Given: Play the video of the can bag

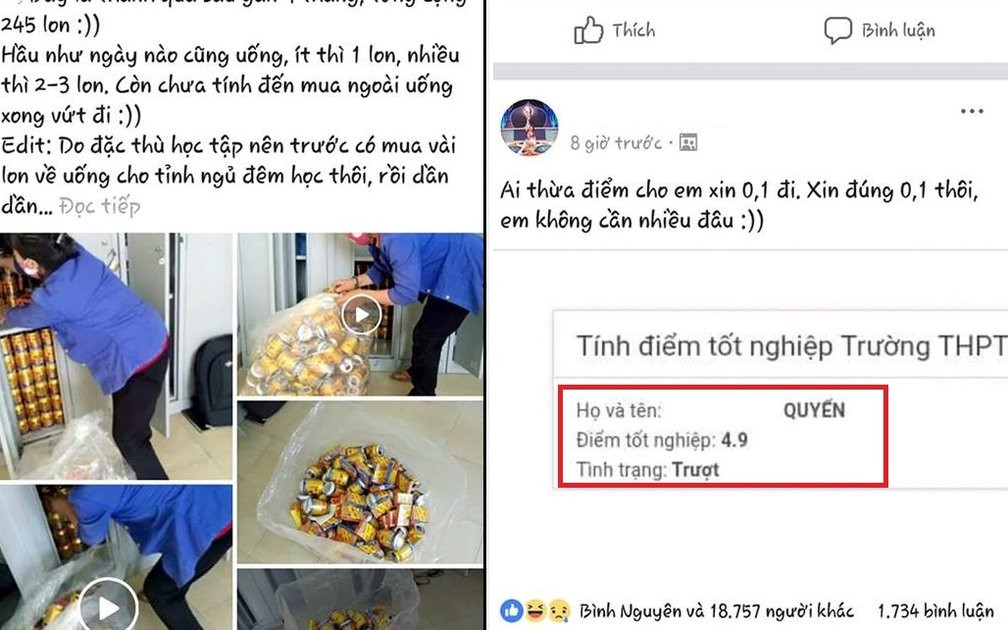Looking at the screenshot, I should coord(361,314).
